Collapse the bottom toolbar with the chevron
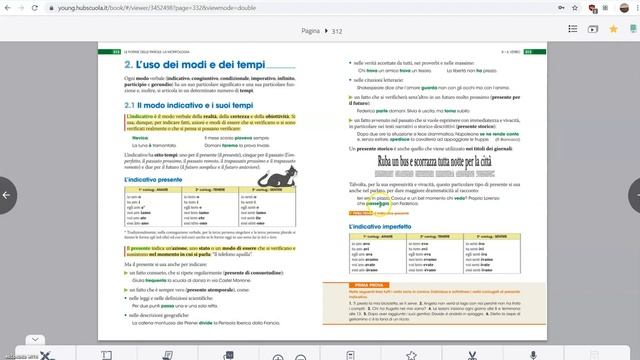640x360 pixels. [x=35, y=339]
